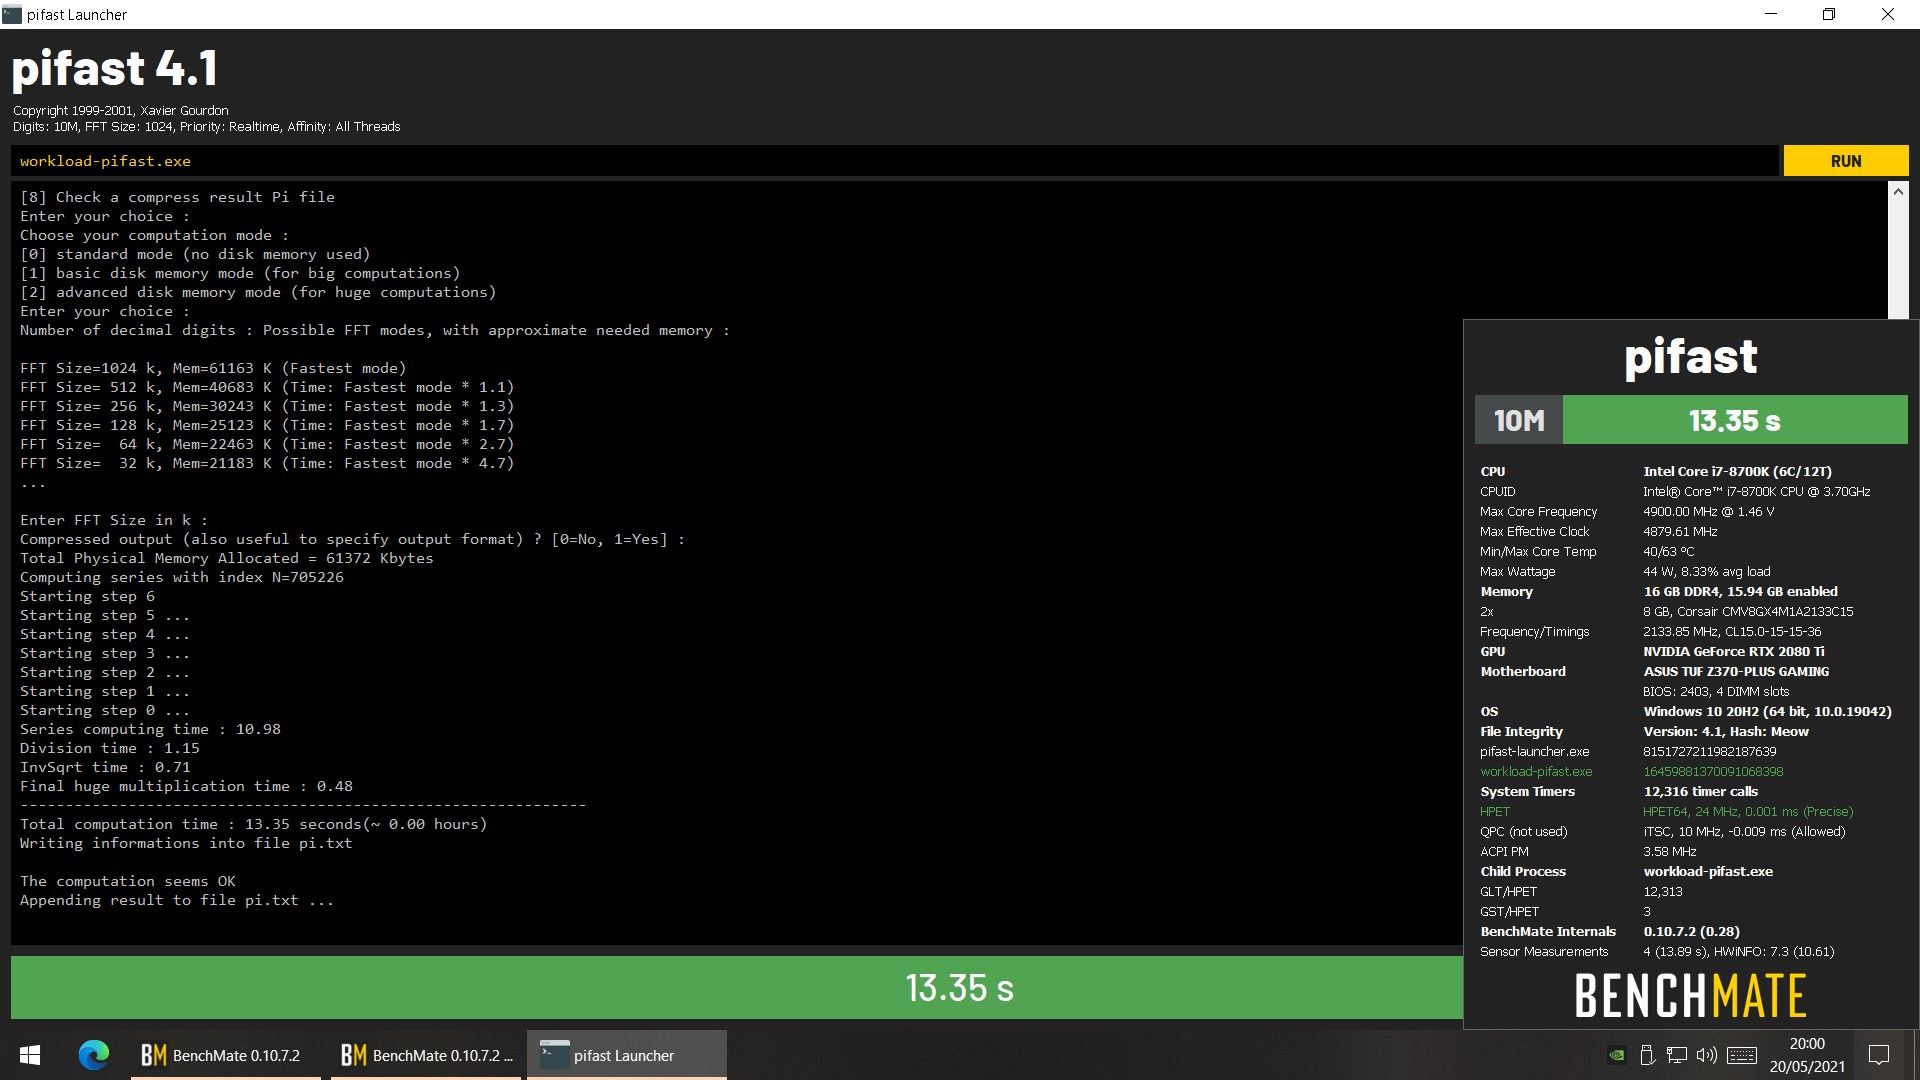The image size is (1920, 1080).
Task: Click the Min/Max Core Temp 40/63 °C value
Action: [x=1668, y=551]
